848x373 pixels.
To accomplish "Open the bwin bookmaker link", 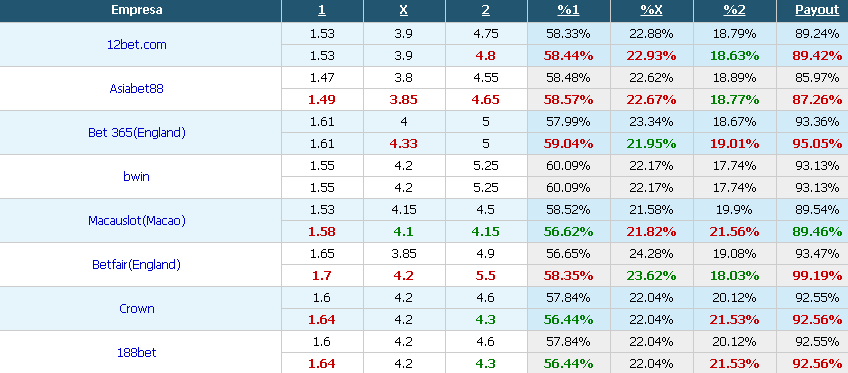I will click(x=136, y=176).
